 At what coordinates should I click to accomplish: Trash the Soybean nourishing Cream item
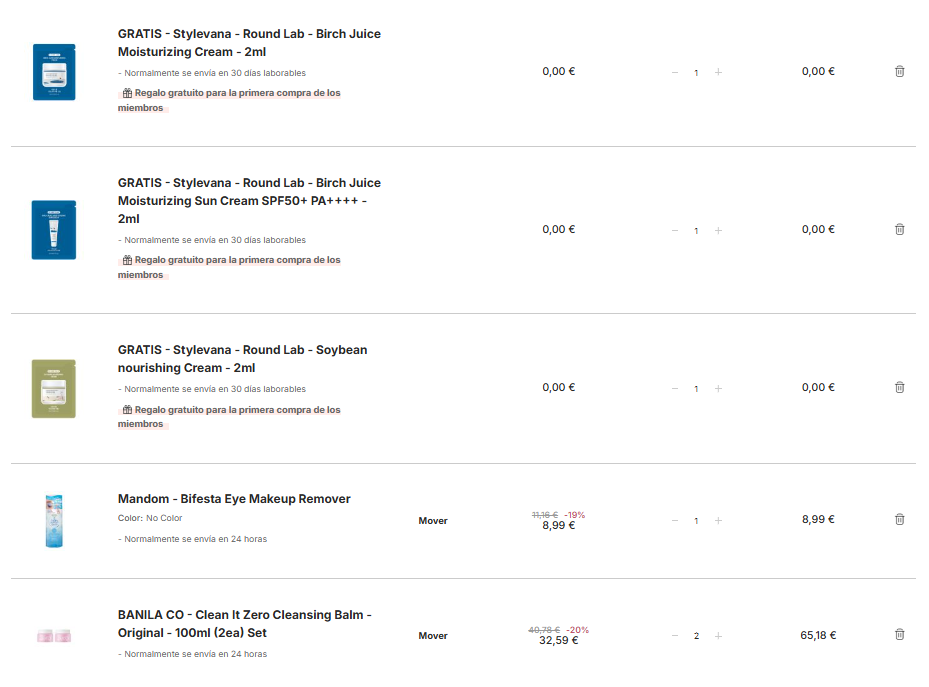tap(899, 388)
